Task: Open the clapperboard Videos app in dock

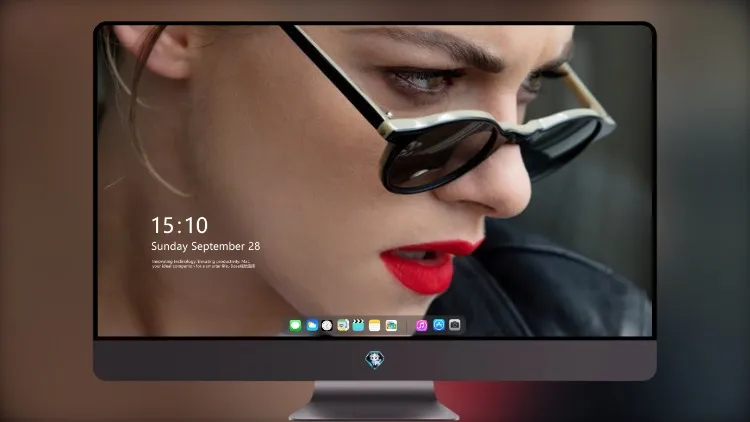Action: (x=358, y=325)
